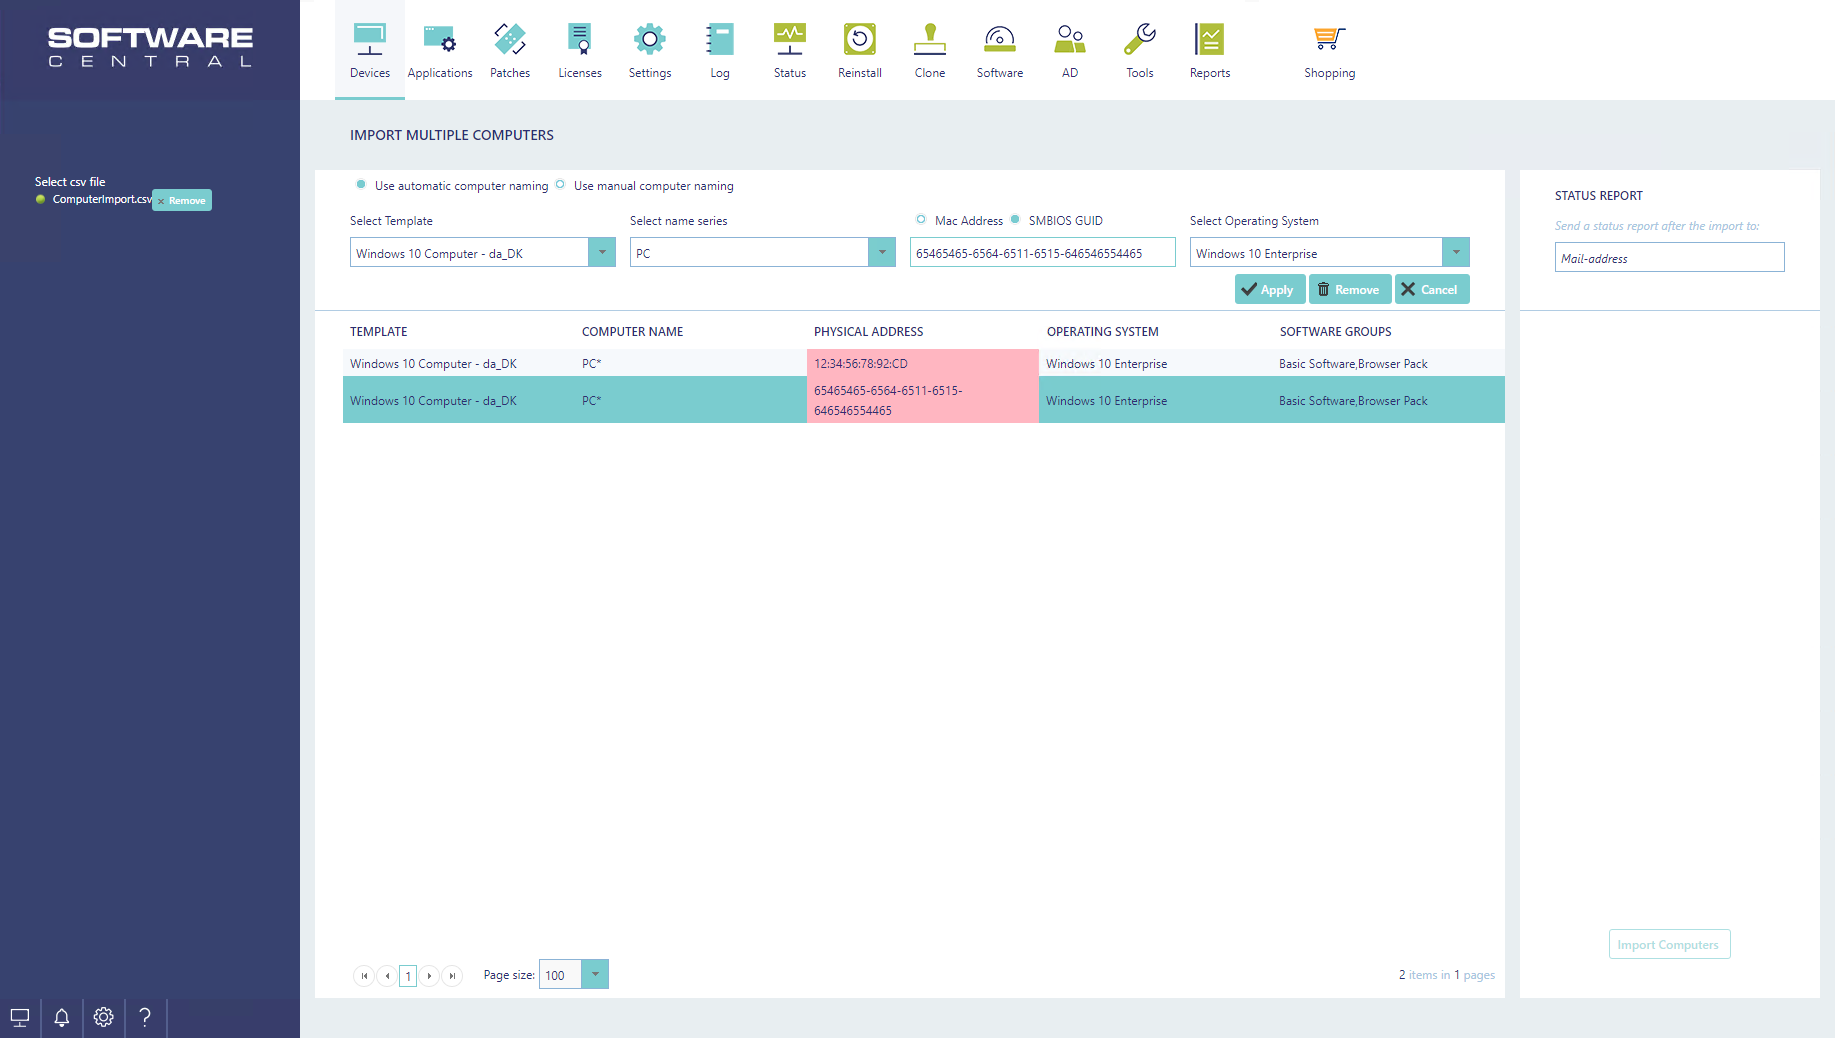This screenshot has width=1835, height=1038.
Task: Click the Reinstall icon in toolbar
Action: (859, 40)
